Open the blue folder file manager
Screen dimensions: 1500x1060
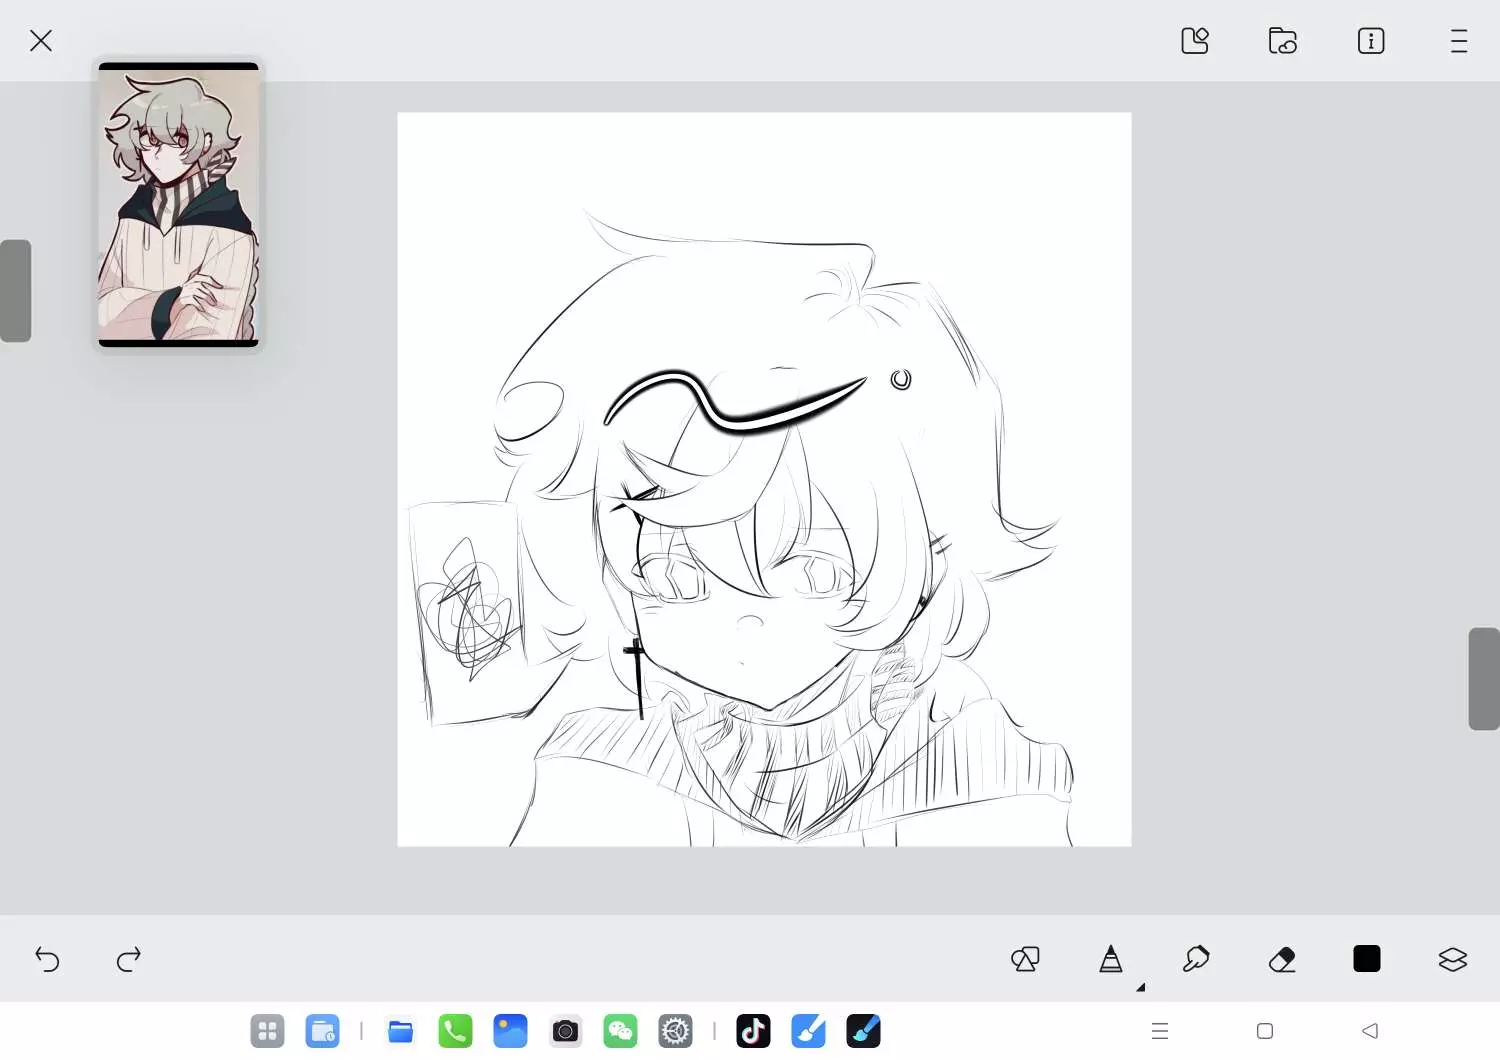400,1031
